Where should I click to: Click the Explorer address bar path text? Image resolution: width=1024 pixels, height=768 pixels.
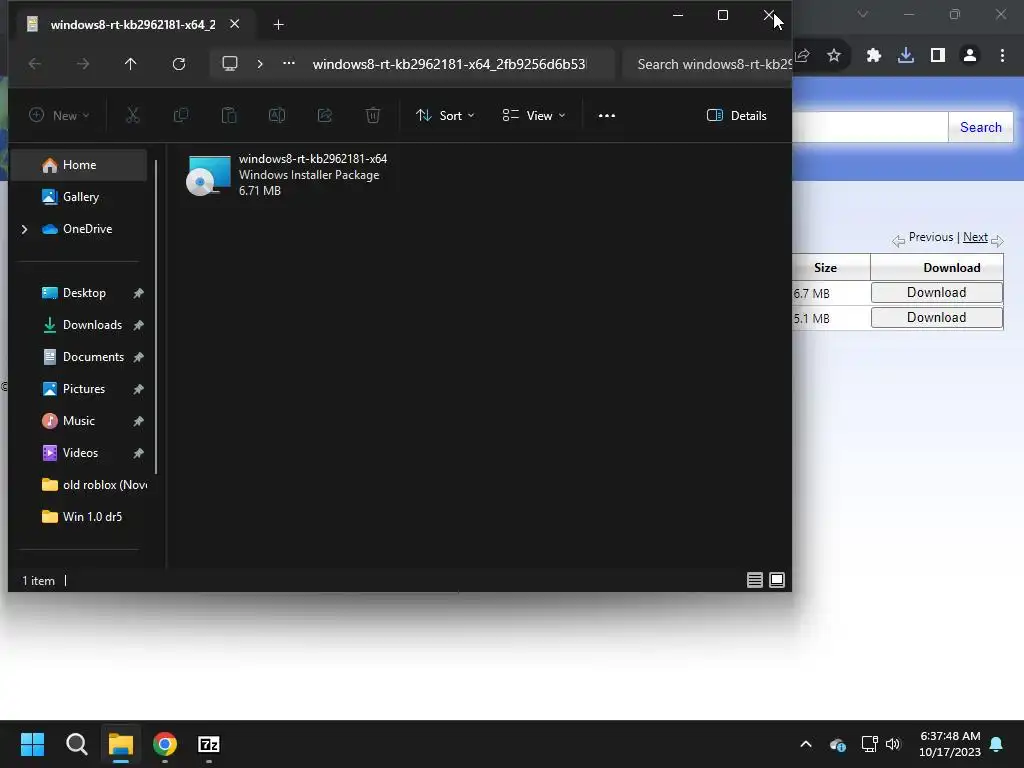[449, 64]
